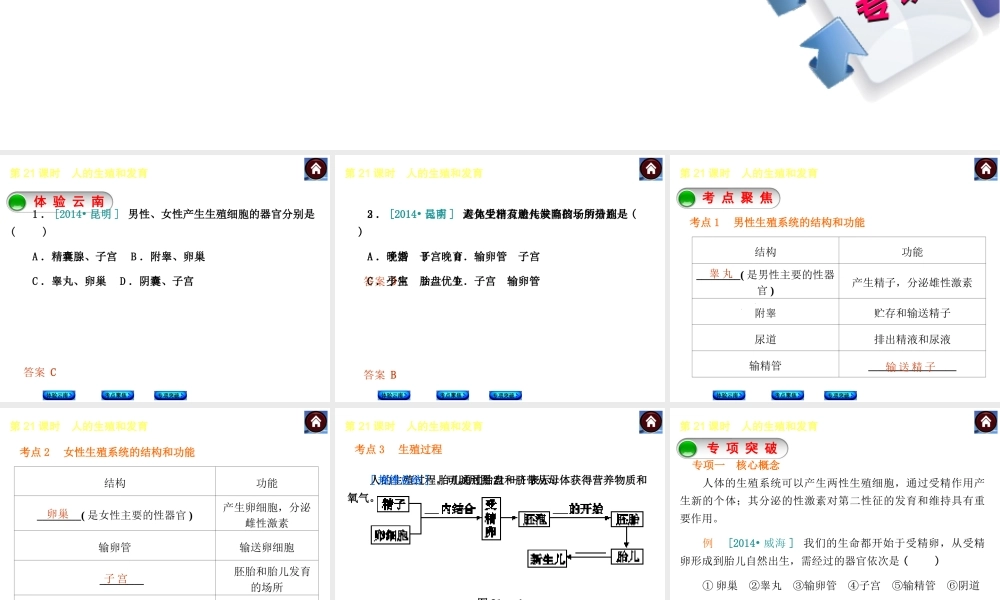This screenshot has width=1000, height=600.
Task: Click the green 专项突破 badge
Action: [x=732, y=448]
